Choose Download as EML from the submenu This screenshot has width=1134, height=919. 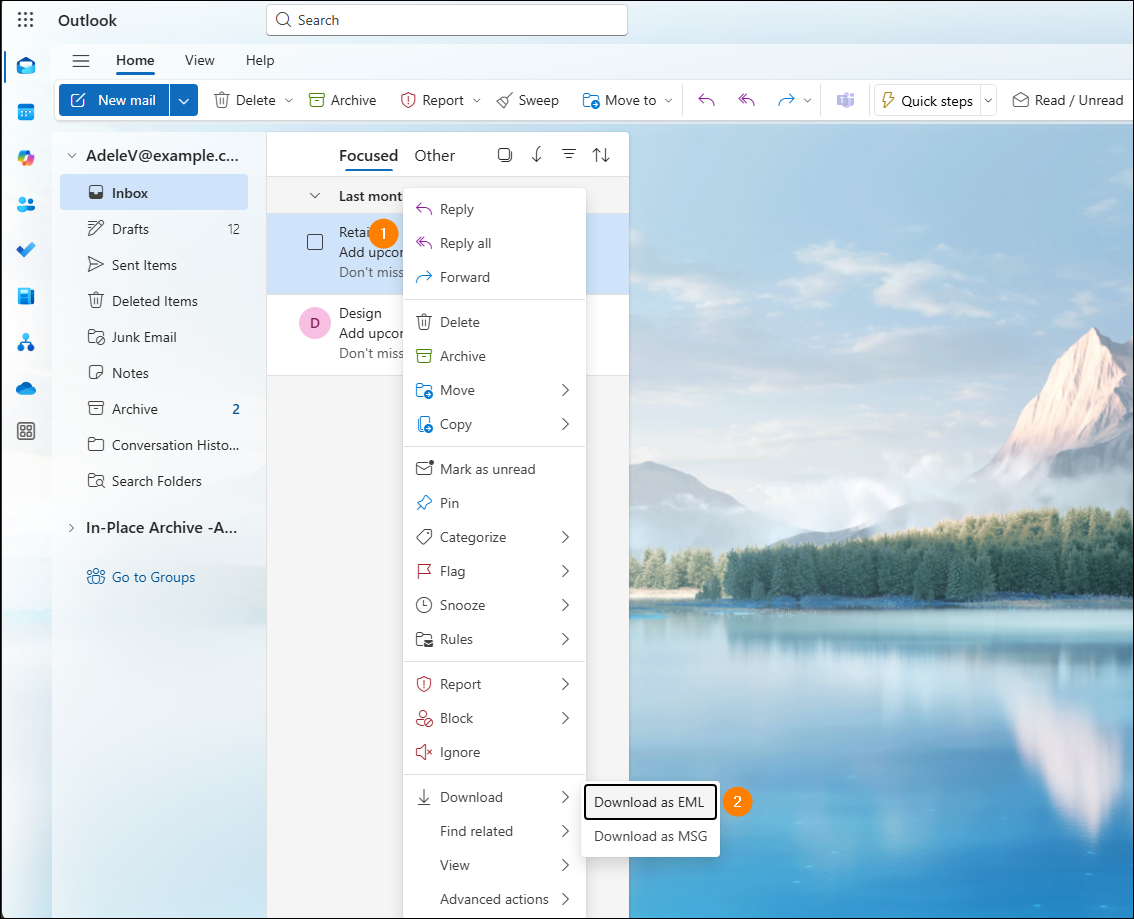point(649,801)
